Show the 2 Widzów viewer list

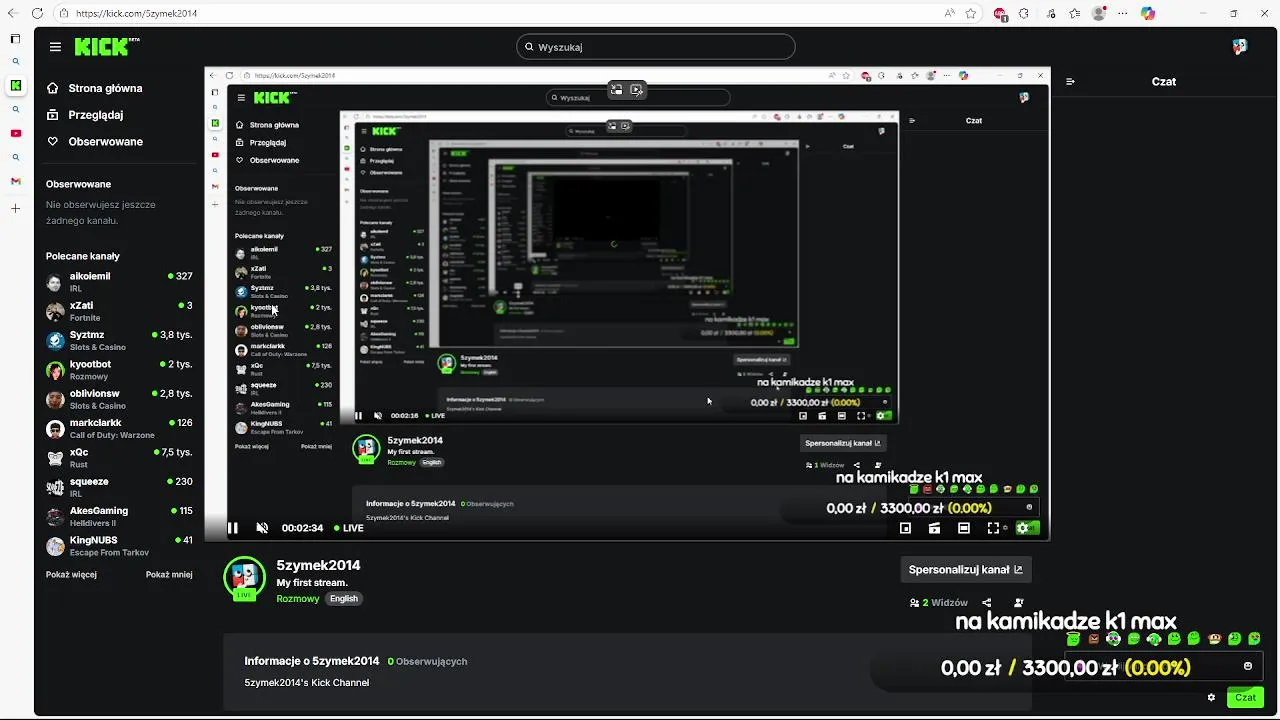[939, 603]
